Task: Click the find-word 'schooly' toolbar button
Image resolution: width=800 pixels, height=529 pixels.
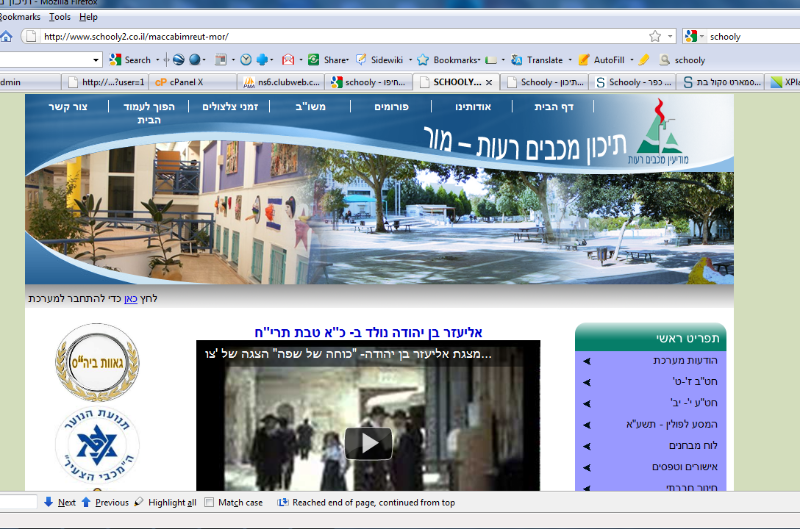Action: tap(682, 60)
